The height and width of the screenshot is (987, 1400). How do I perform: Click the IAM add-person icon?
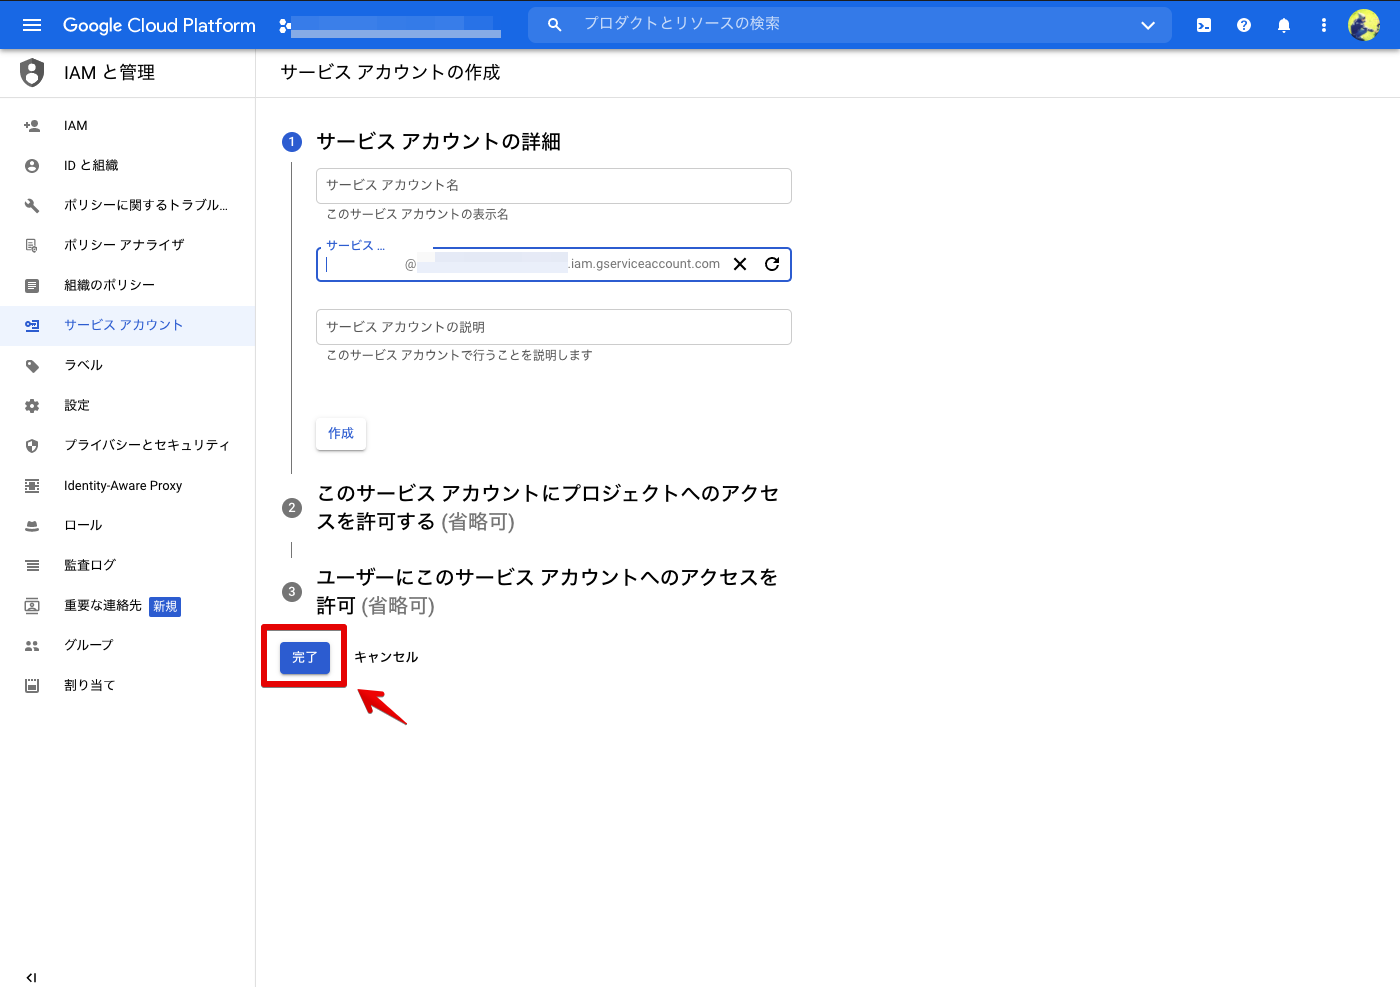(32, 126)
